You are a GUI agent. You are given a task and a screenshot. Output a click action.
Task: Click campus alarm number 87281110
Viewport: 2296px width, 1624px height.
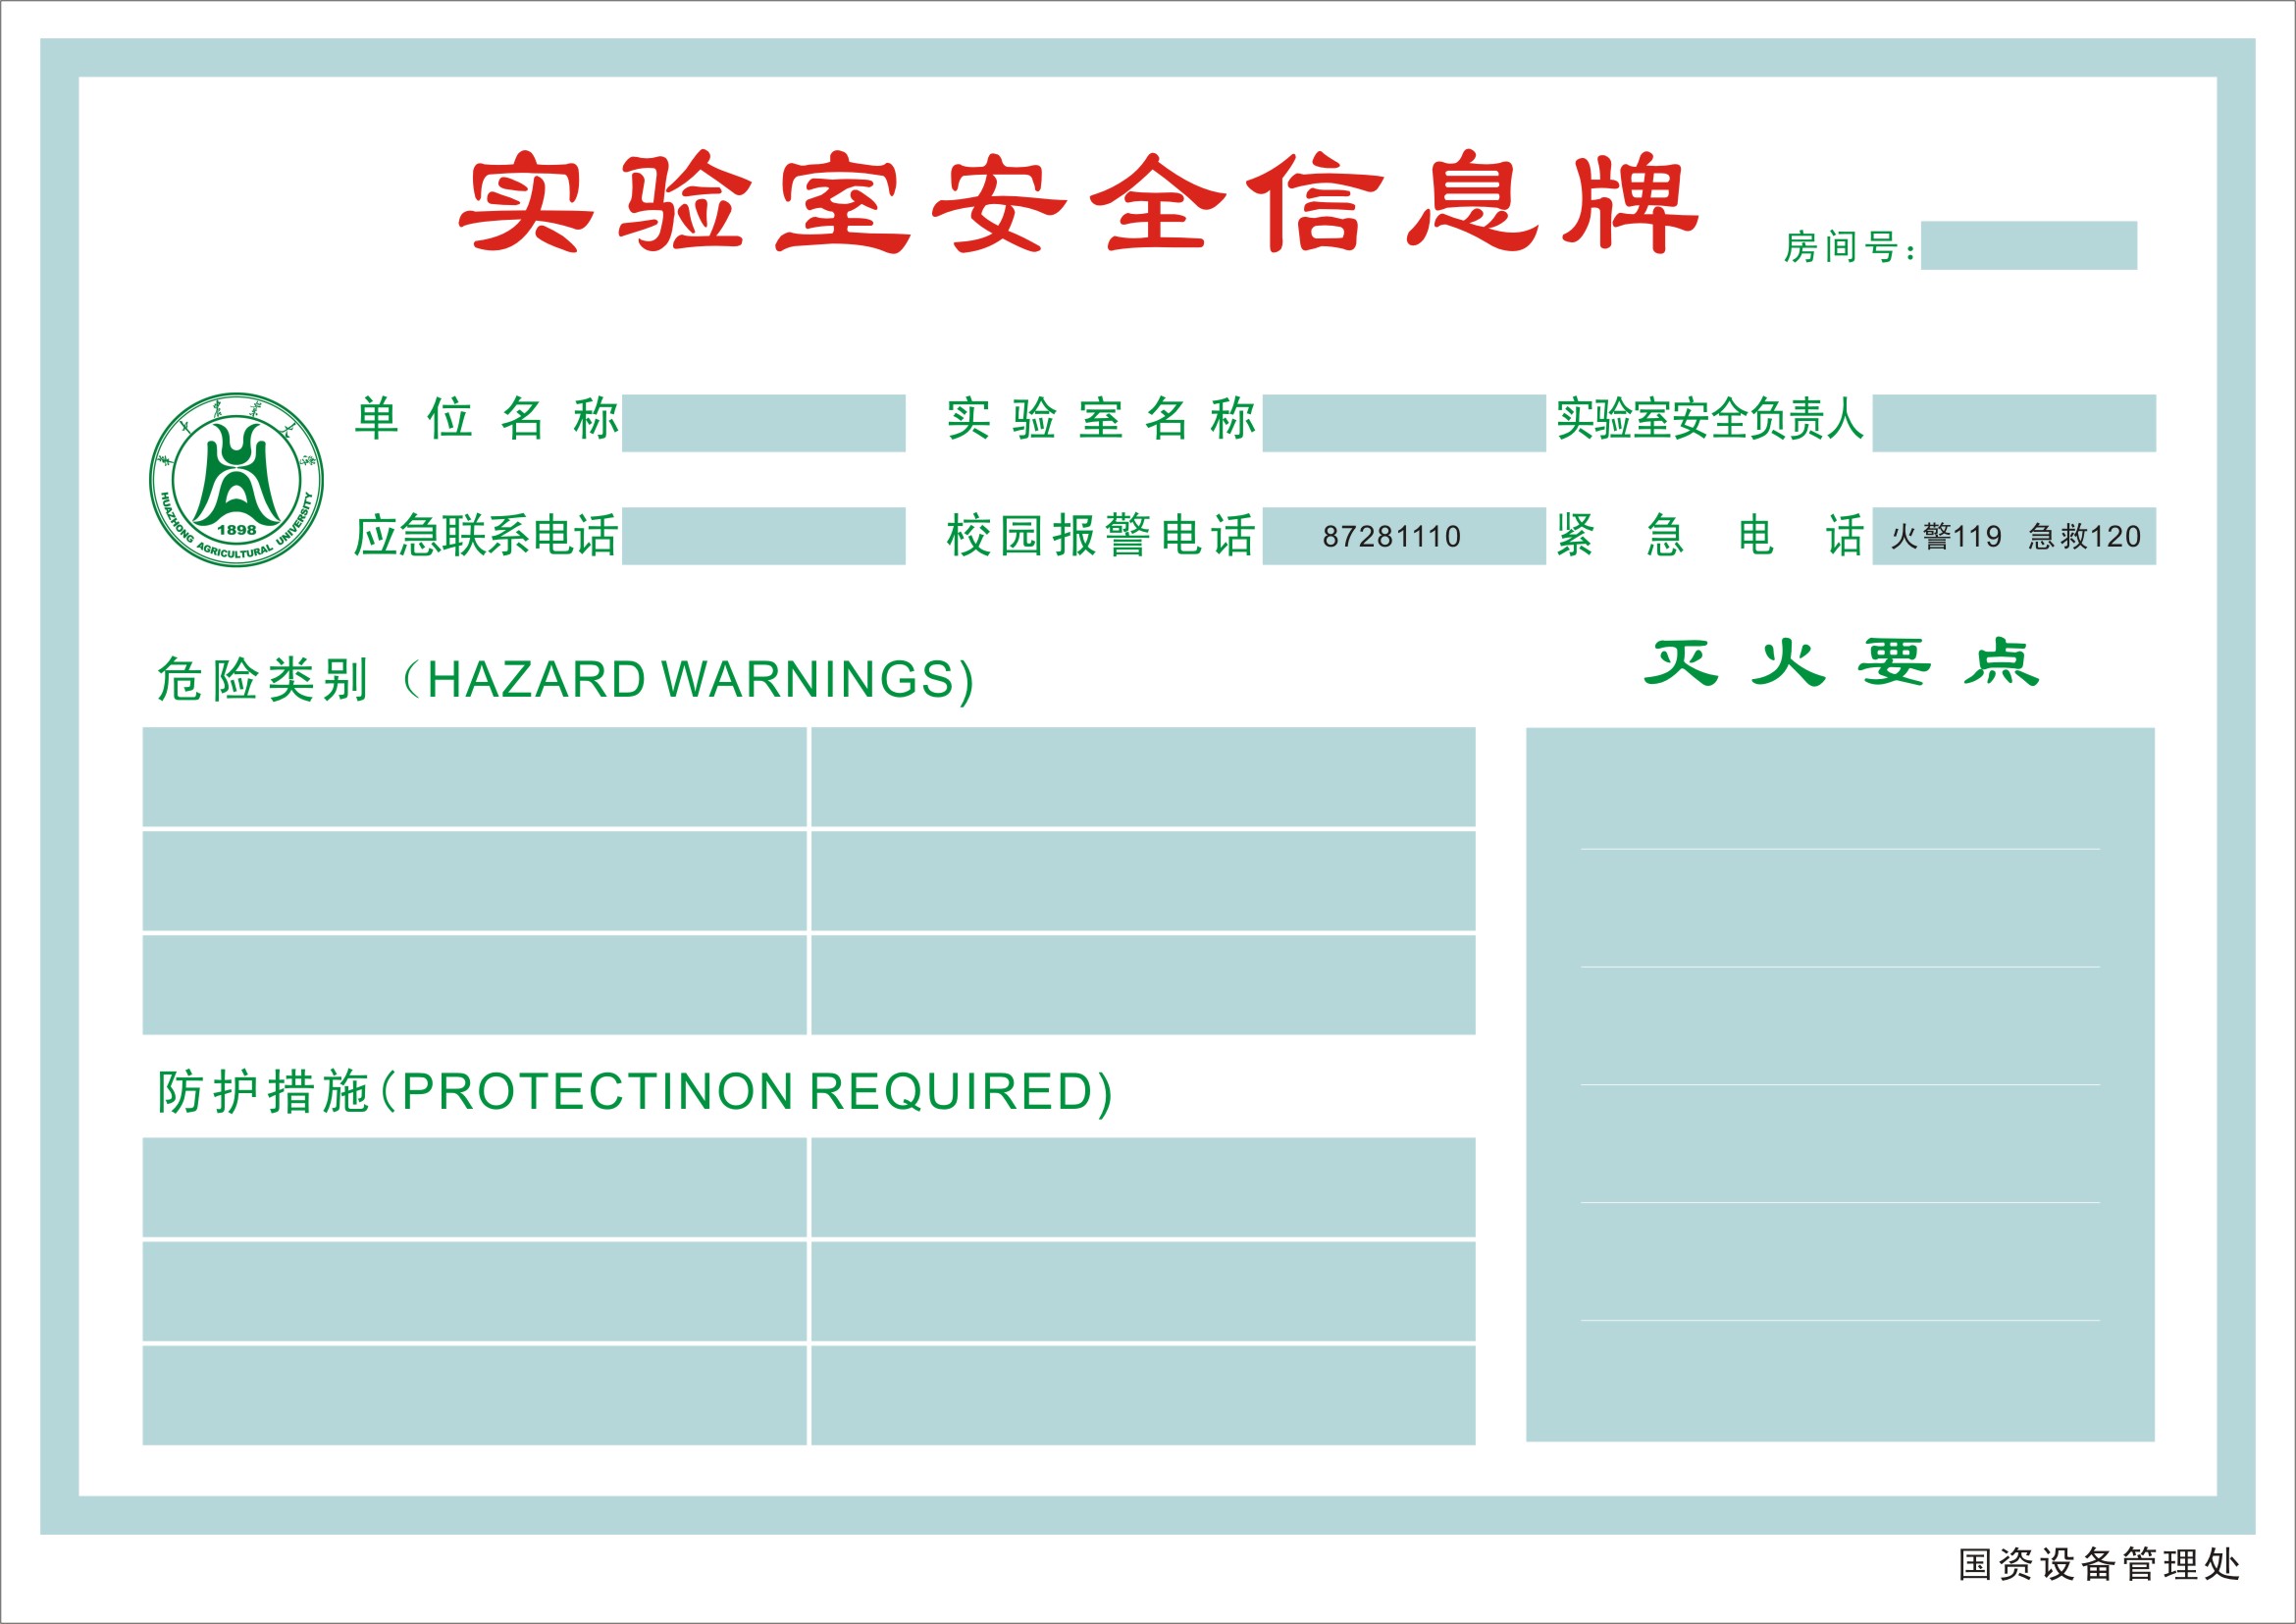coord(1391,537)
